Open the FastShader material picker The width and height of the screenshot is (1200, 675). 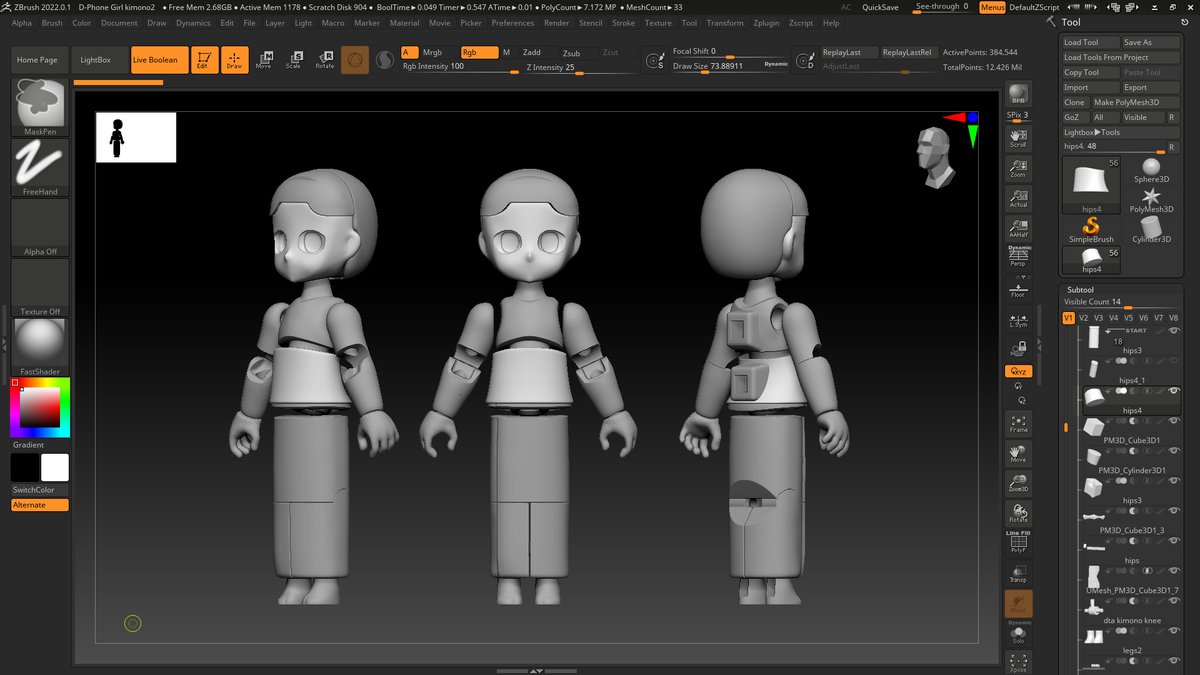[40, 345]
